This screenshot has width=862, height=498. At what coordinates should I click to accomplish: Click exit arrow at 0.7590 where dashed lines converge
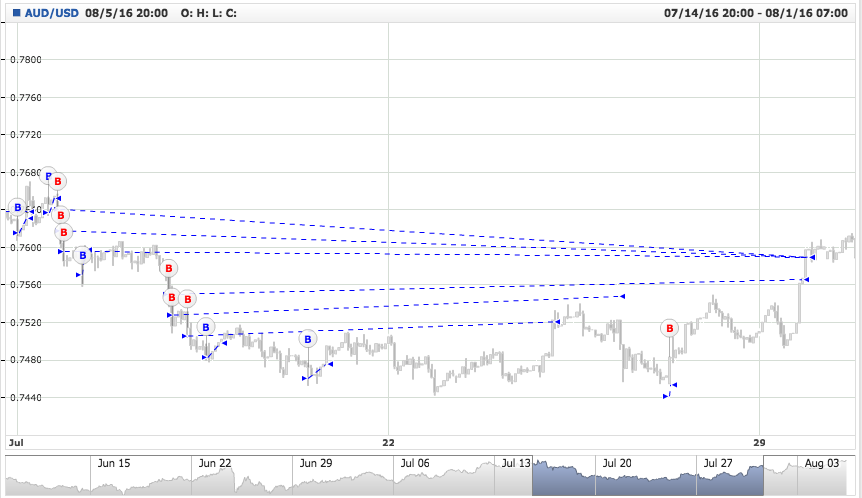coord(812,257)
